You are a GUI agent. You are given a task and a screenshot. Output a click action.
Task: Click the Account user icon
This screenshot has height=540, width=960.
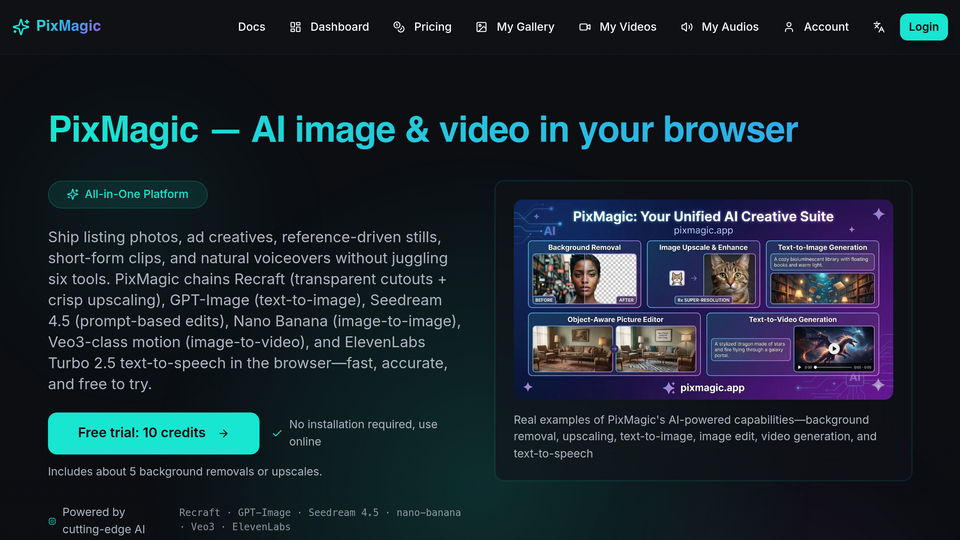(789, 27)
